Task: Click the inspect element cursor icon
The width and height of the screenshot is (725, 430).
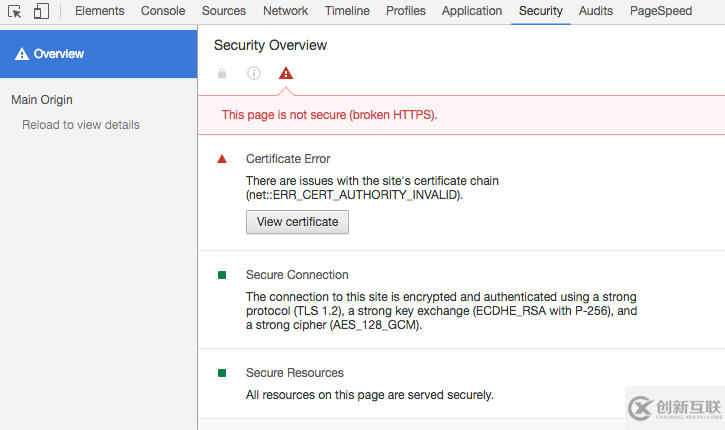Action: click(x=15, y=11)
